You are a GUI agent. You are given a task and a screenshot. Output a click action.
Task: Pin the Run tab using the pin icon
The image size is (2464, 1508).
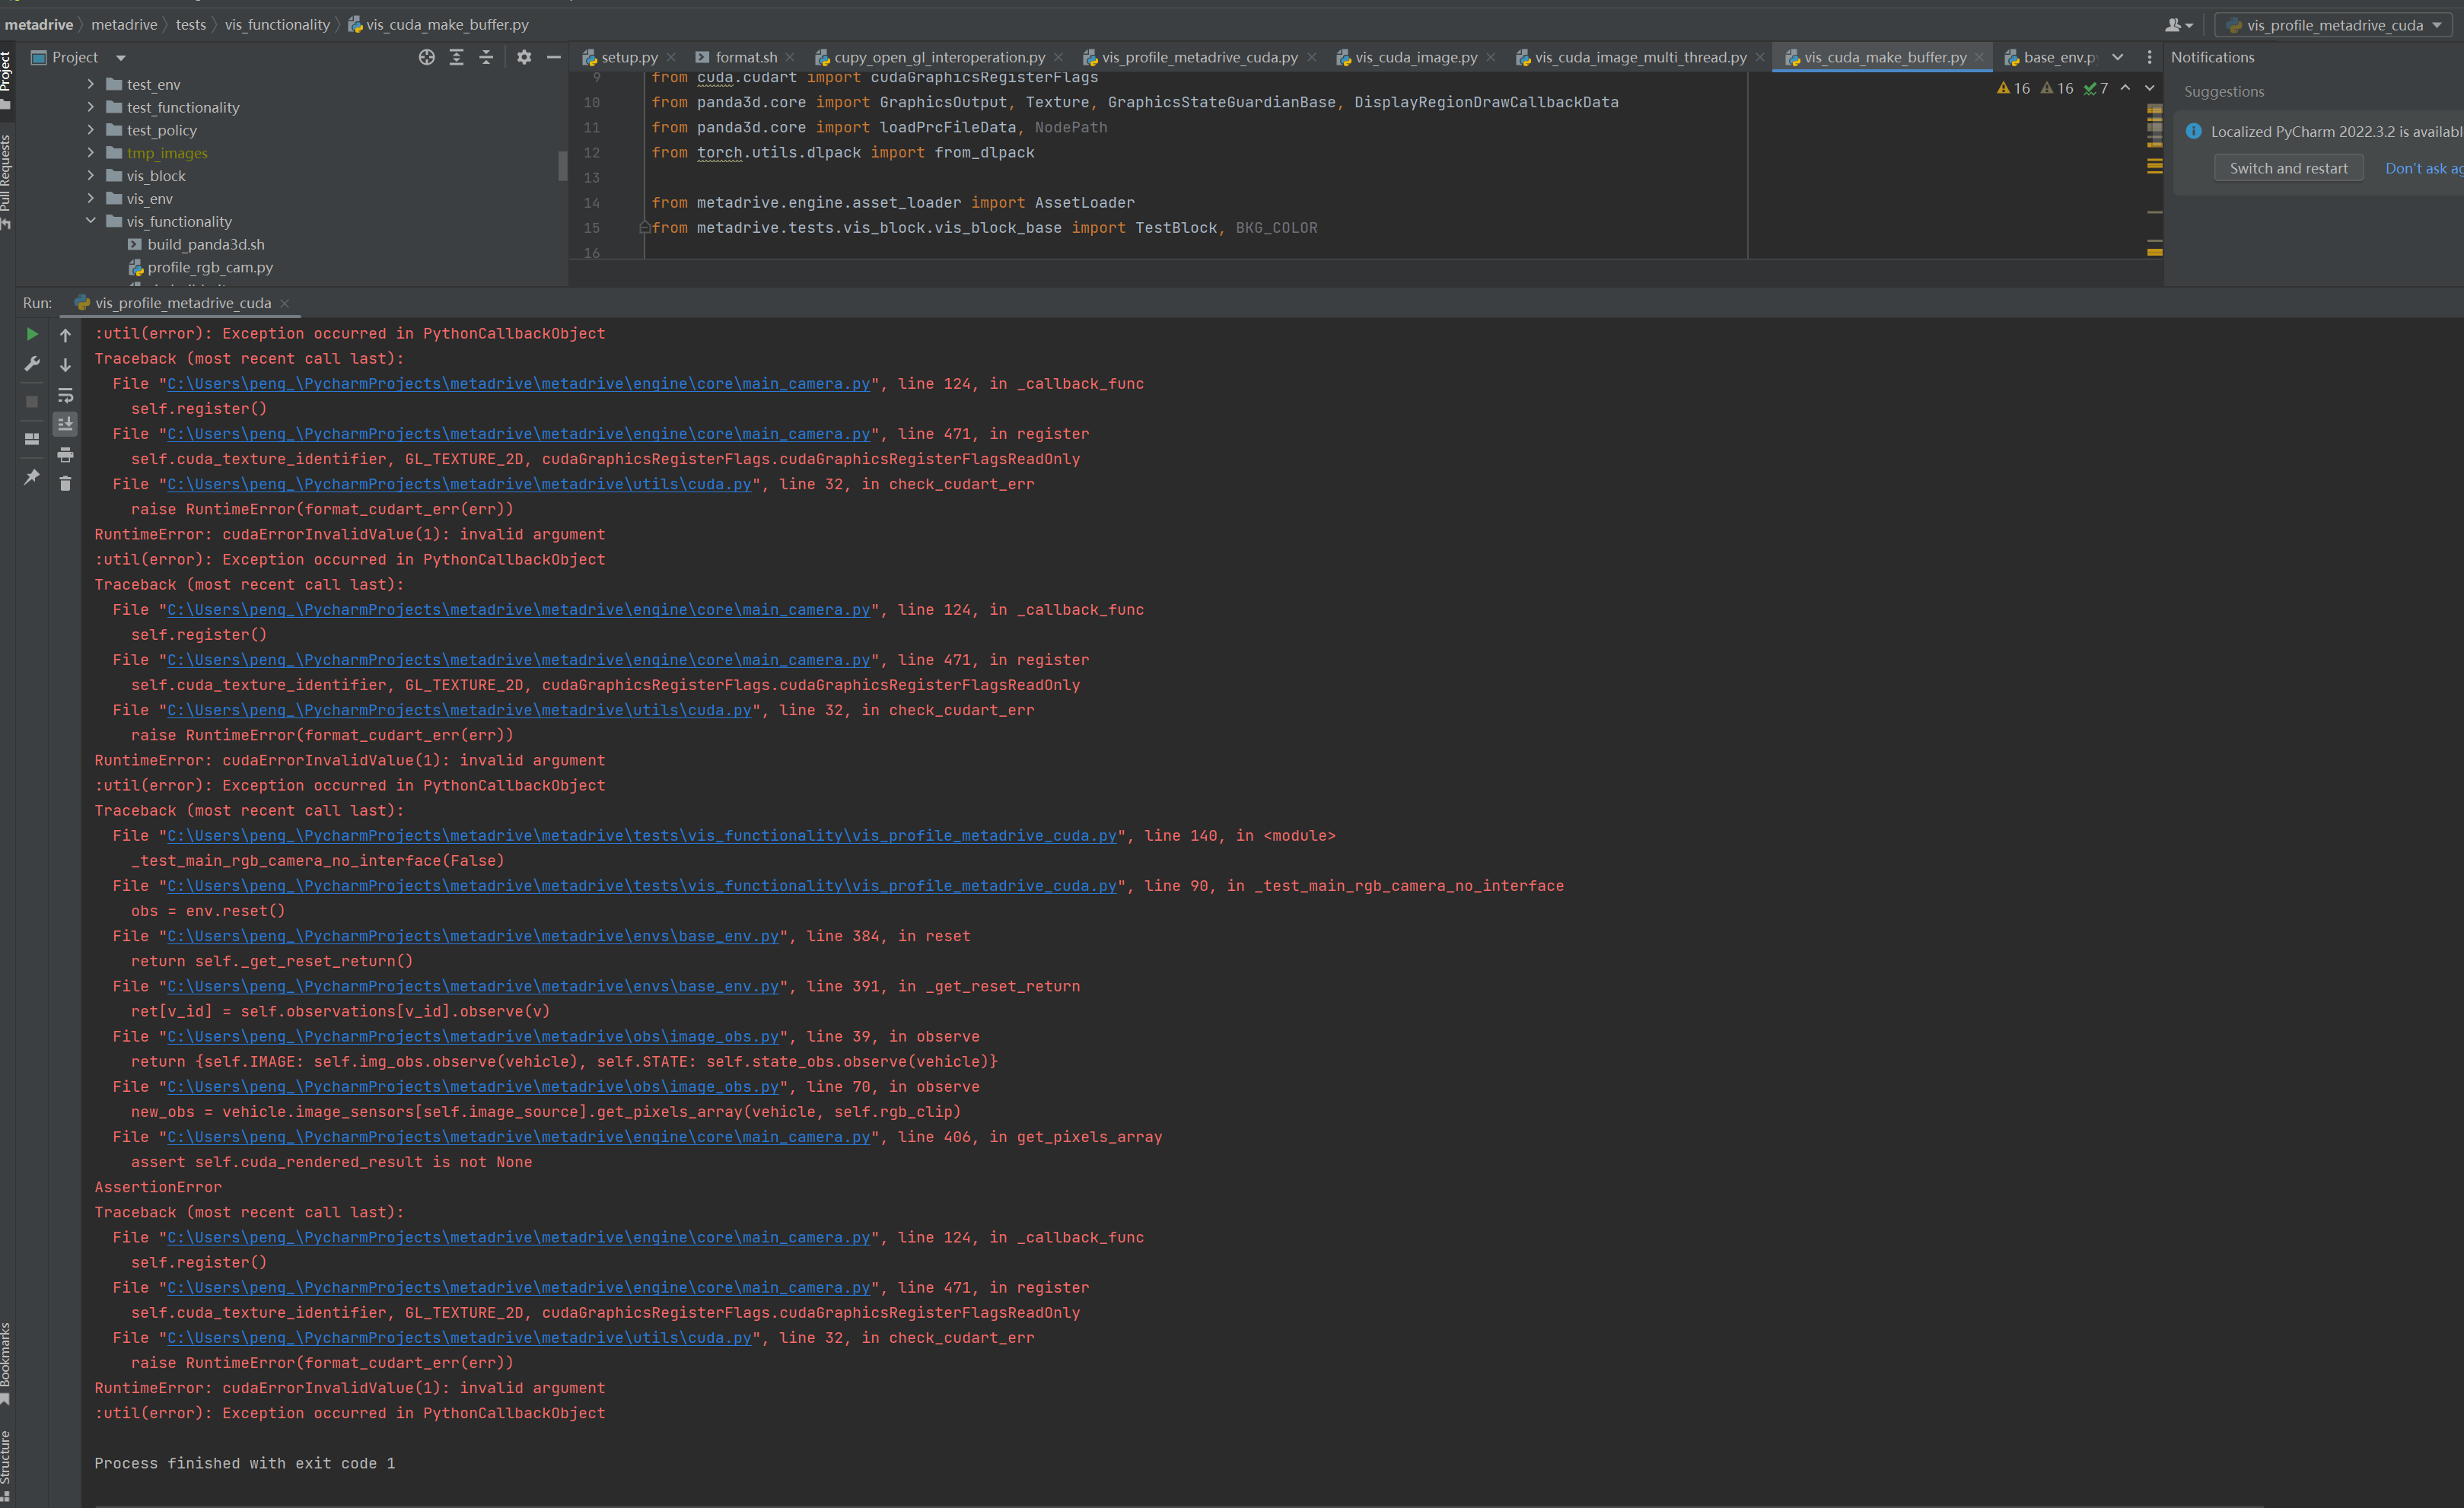[x=31, y=479]
